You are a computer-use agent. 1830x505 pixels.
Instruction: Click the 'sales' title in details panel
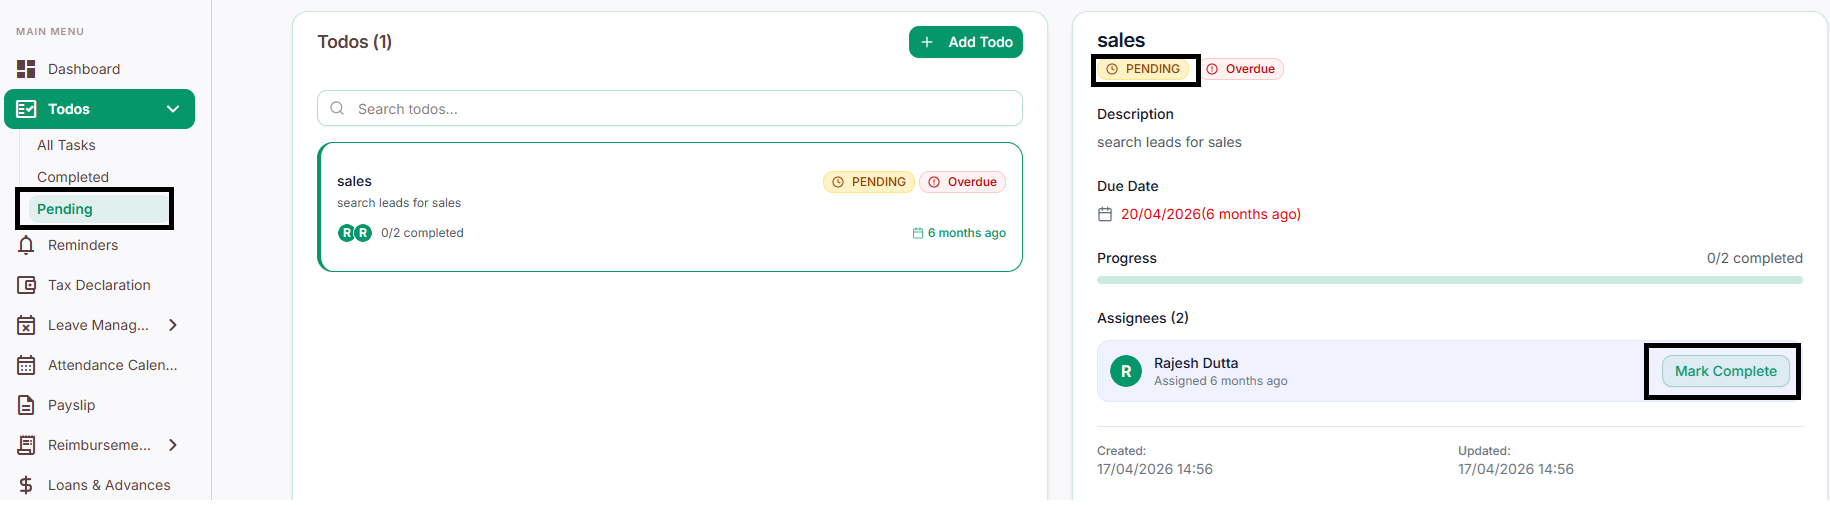pyautogui.click(x=1121, y=40)
